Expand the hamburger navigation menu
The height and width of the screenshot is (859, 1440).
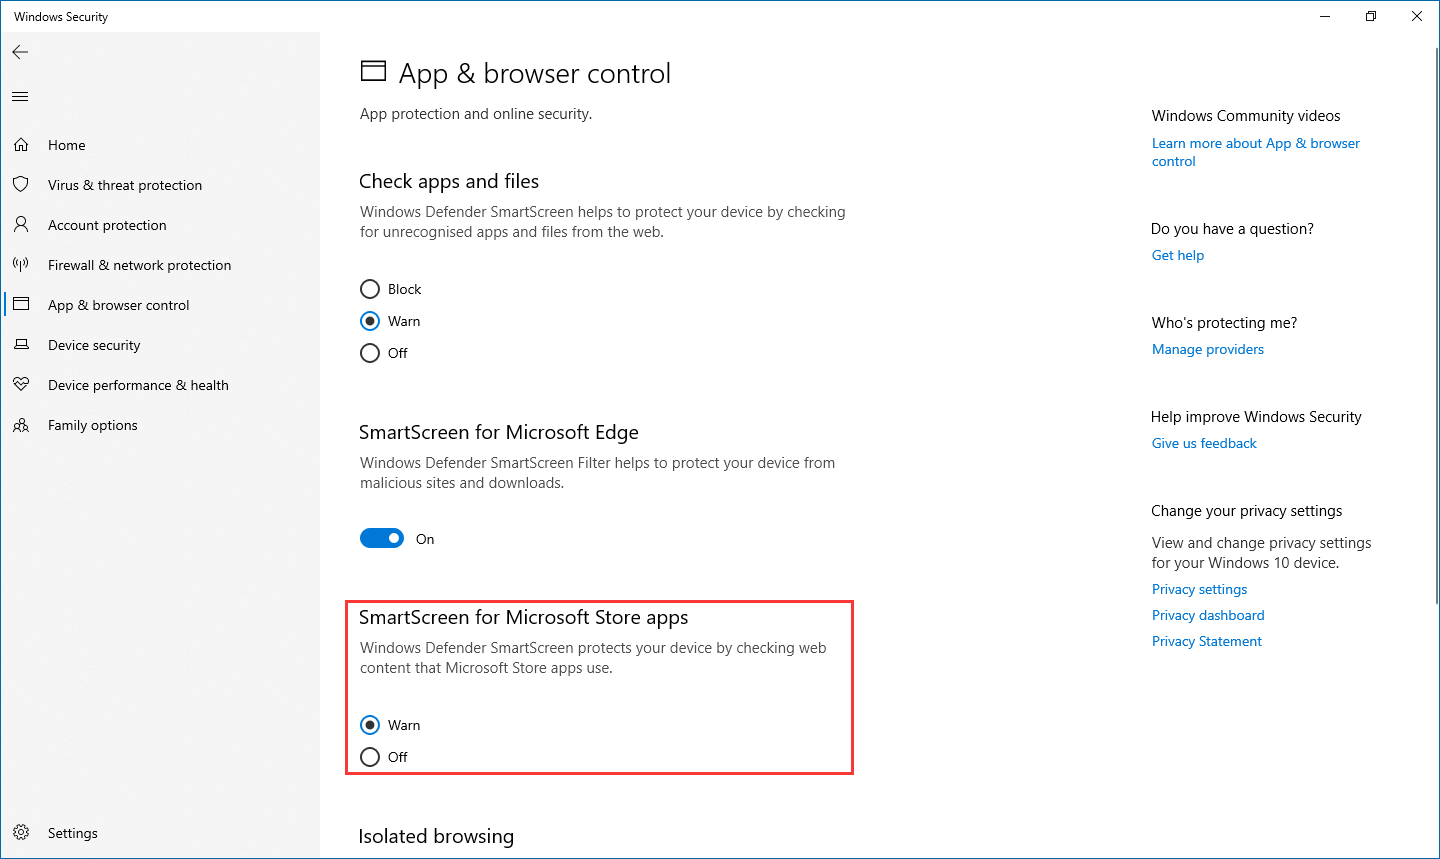click(x=20, y=97)
